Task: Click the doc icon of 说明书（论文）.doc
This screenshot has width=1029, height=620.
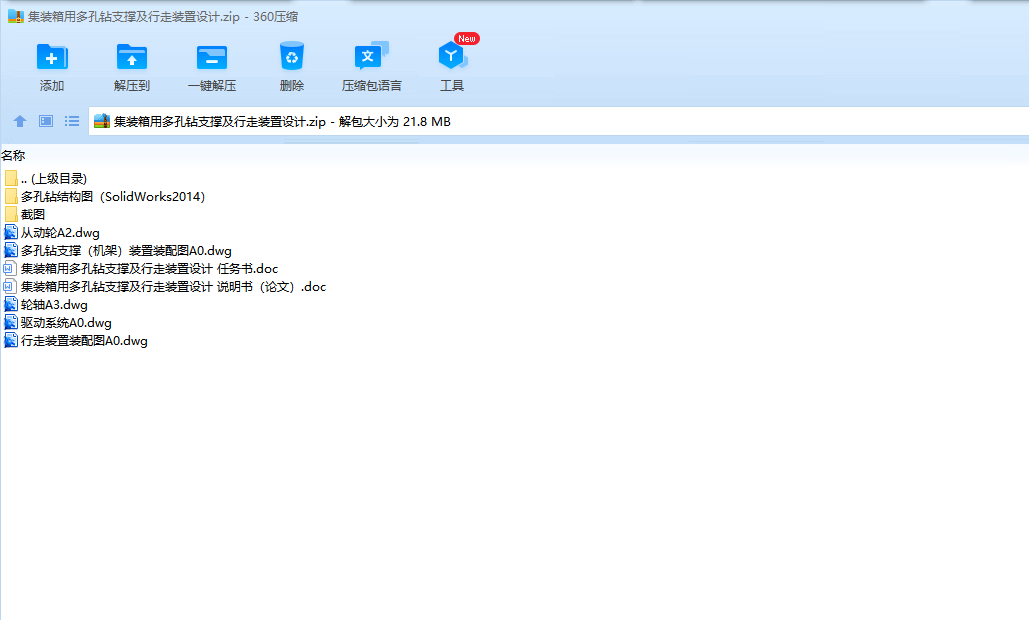Action: pyautogui.click(x=10, y=287)
